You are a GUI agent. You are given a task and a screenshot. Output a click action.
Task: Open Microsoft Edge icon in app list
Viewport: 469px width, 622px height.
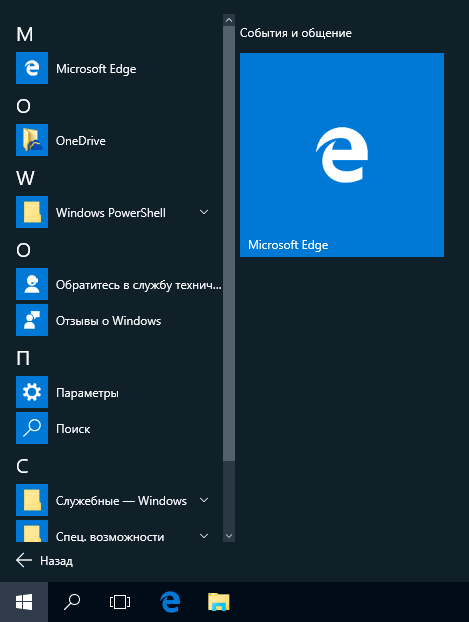pyautogui.click(x=32, y=68)
